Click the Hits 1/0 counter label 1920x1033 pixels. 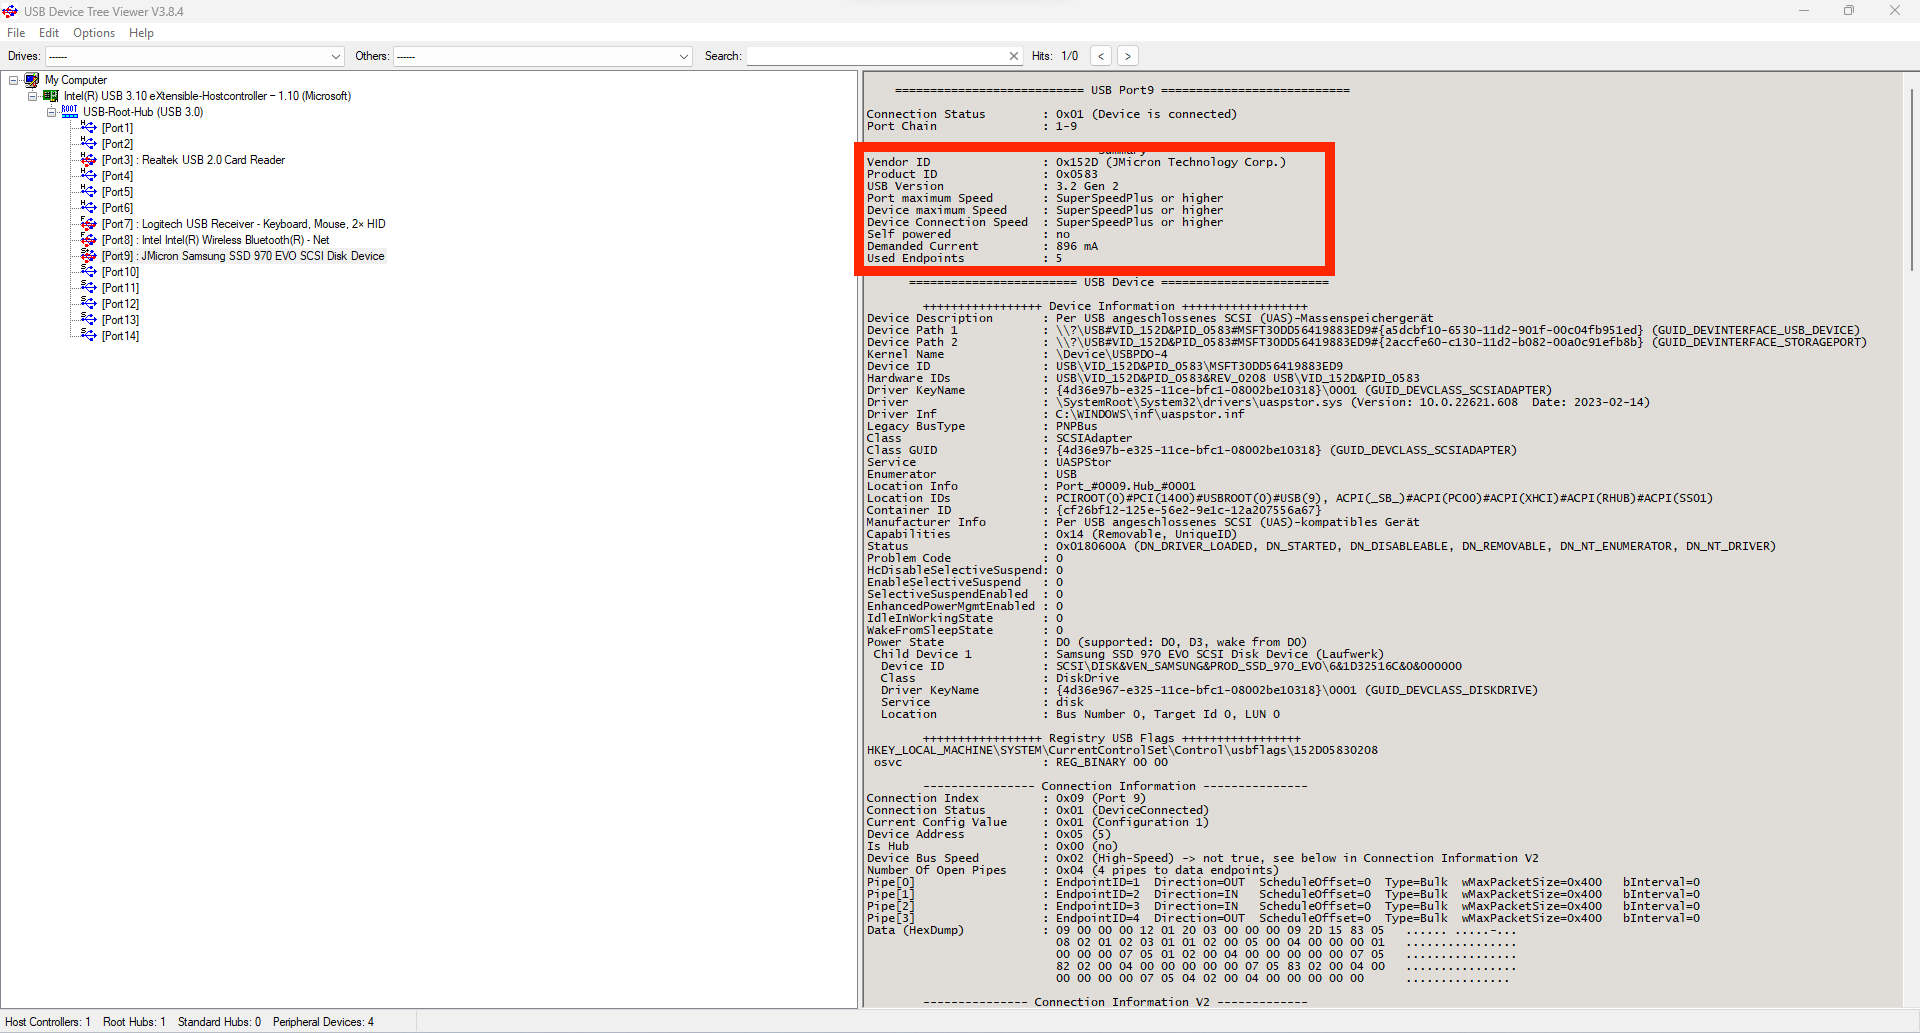tap(1055, 56)
